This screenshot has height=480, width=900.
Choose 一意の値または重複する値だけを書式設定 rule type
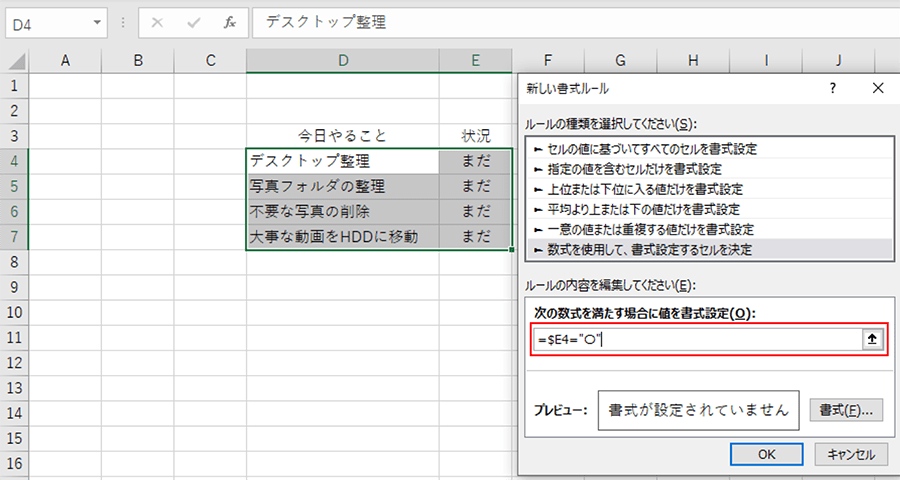pos(709,230)
